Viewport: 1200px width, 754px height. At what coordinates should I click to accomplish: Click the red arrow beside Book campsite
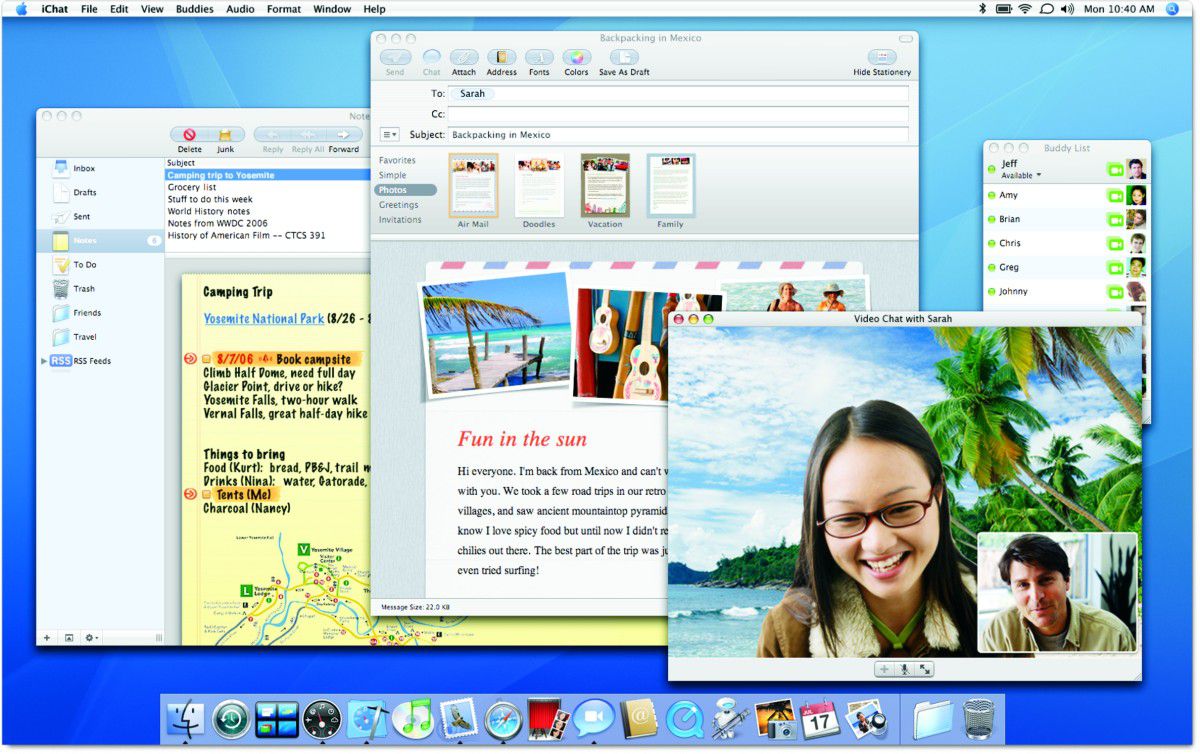[x=191, y=359]
